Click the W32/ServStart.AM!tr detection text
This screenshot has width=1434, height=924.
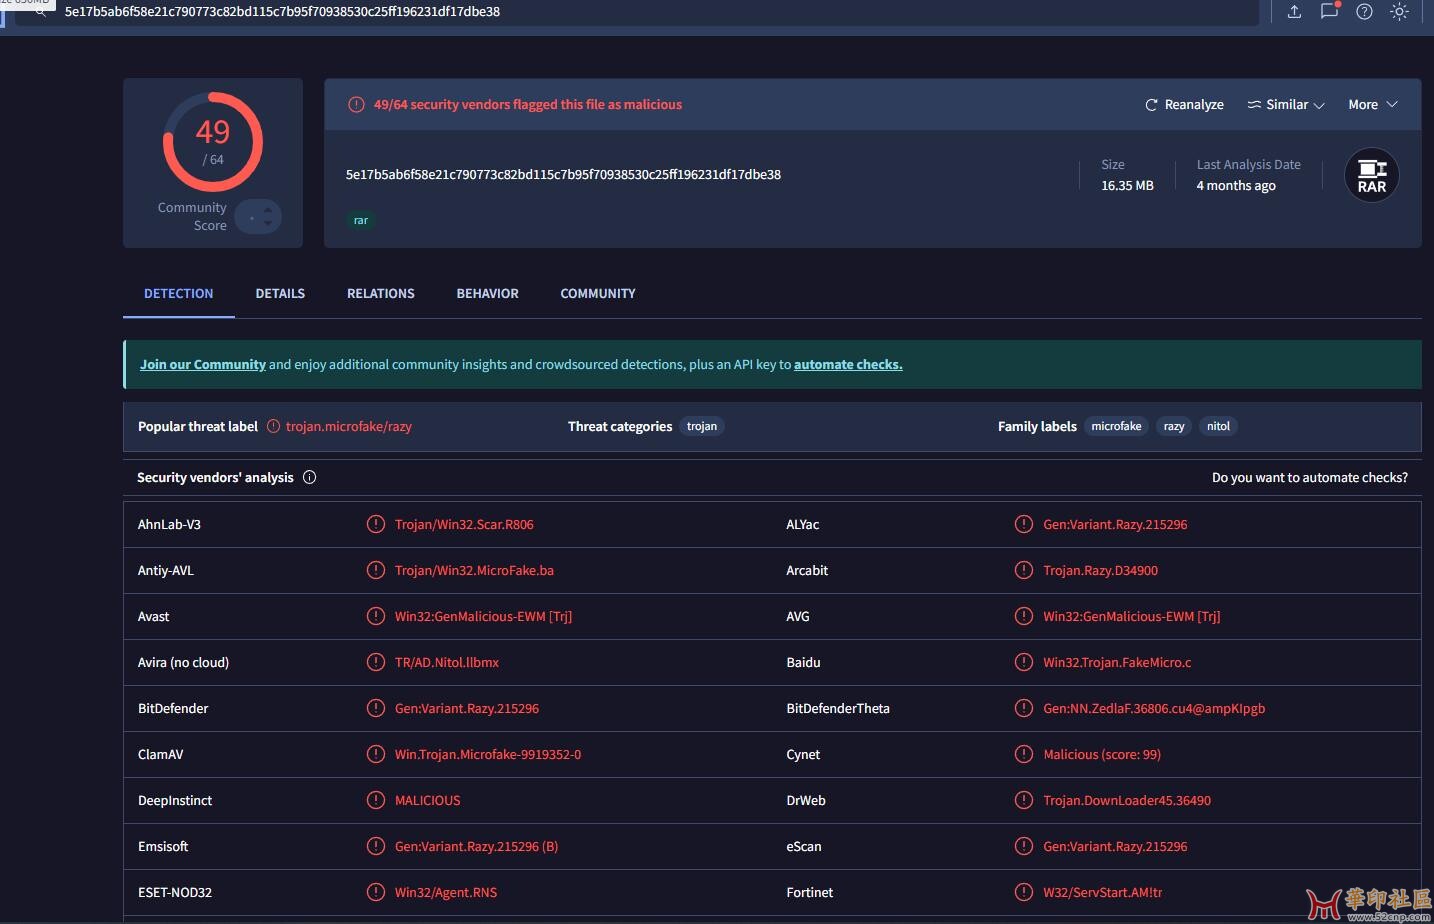[1103, 892]
